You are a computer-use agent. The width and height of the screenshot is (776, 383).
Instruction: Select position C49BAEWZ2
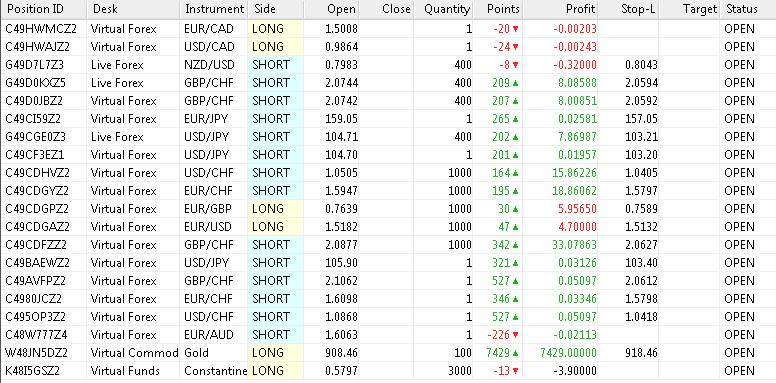(38, 263)
